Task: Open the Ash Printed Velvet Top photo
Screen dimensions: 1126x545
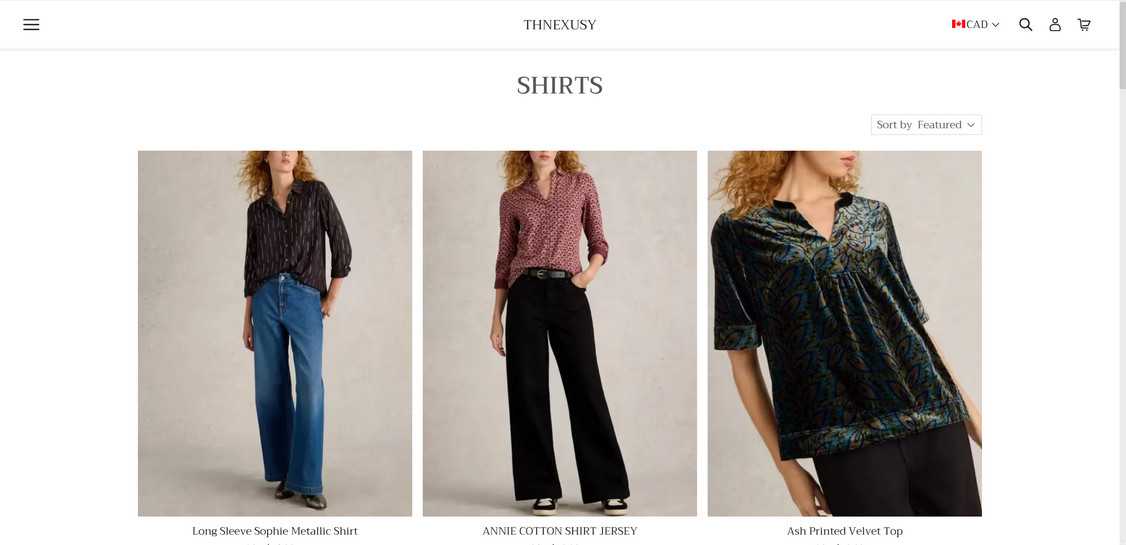Action: tap(844, 333)
